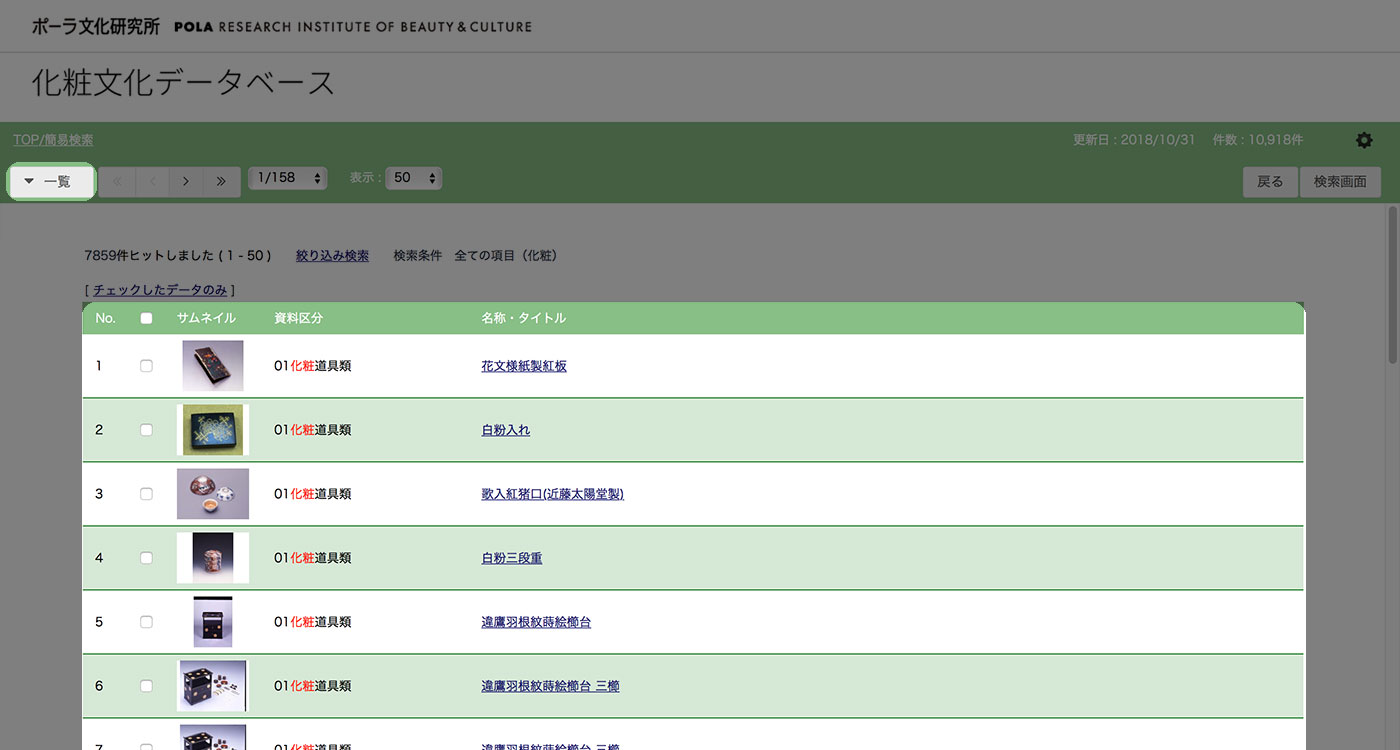Click the 化粧文化データベース page title

coord(183,82)
